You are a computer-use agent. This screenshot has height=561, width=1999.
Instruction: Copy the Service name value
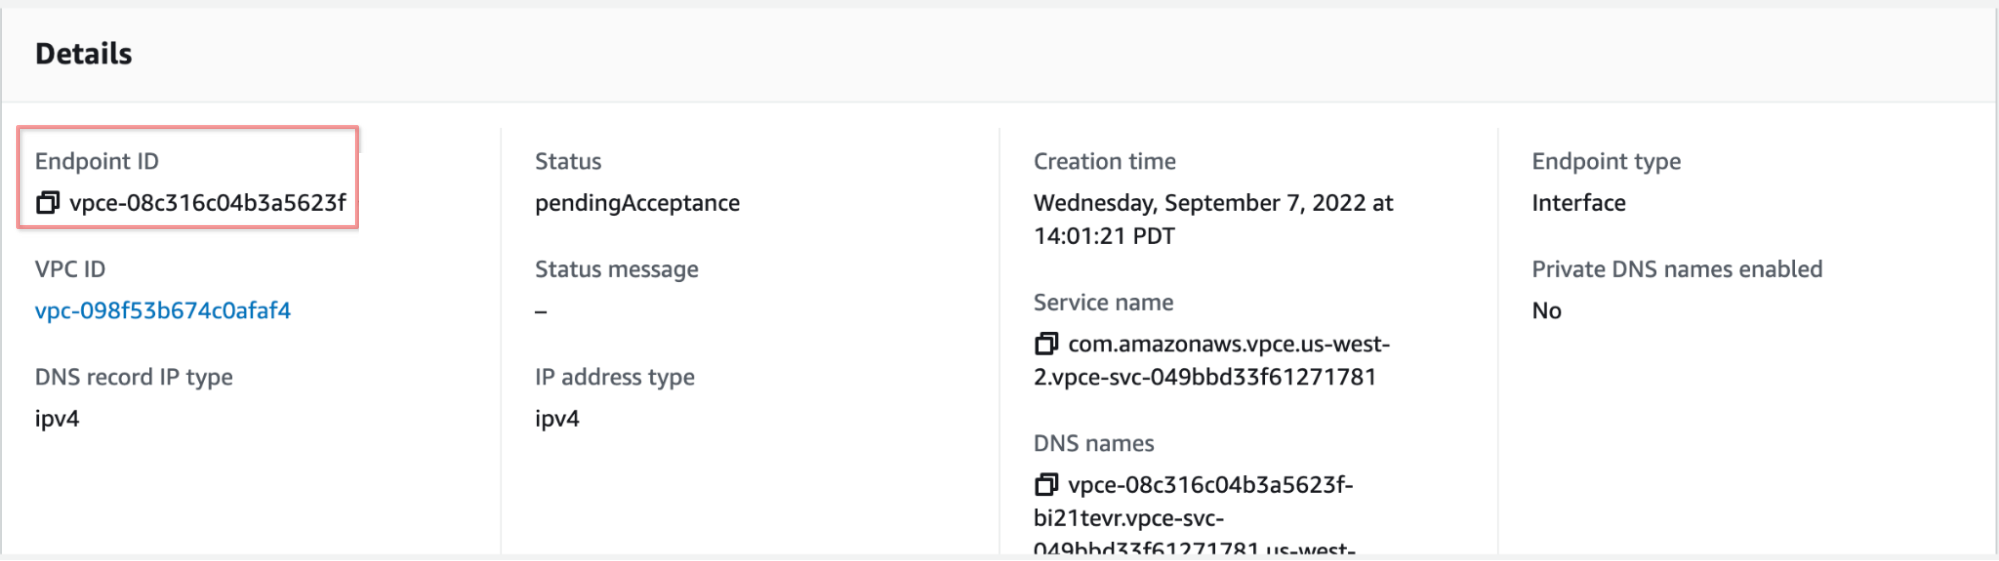(1045, 344)
